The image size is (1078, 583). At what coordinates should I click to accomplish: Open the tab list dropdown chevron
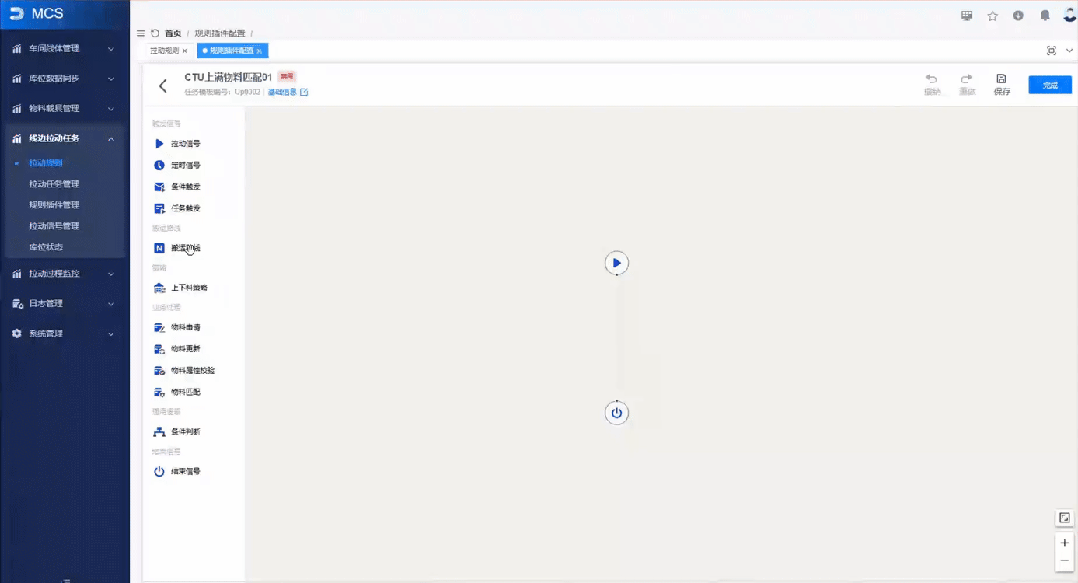click(1067, 50)
